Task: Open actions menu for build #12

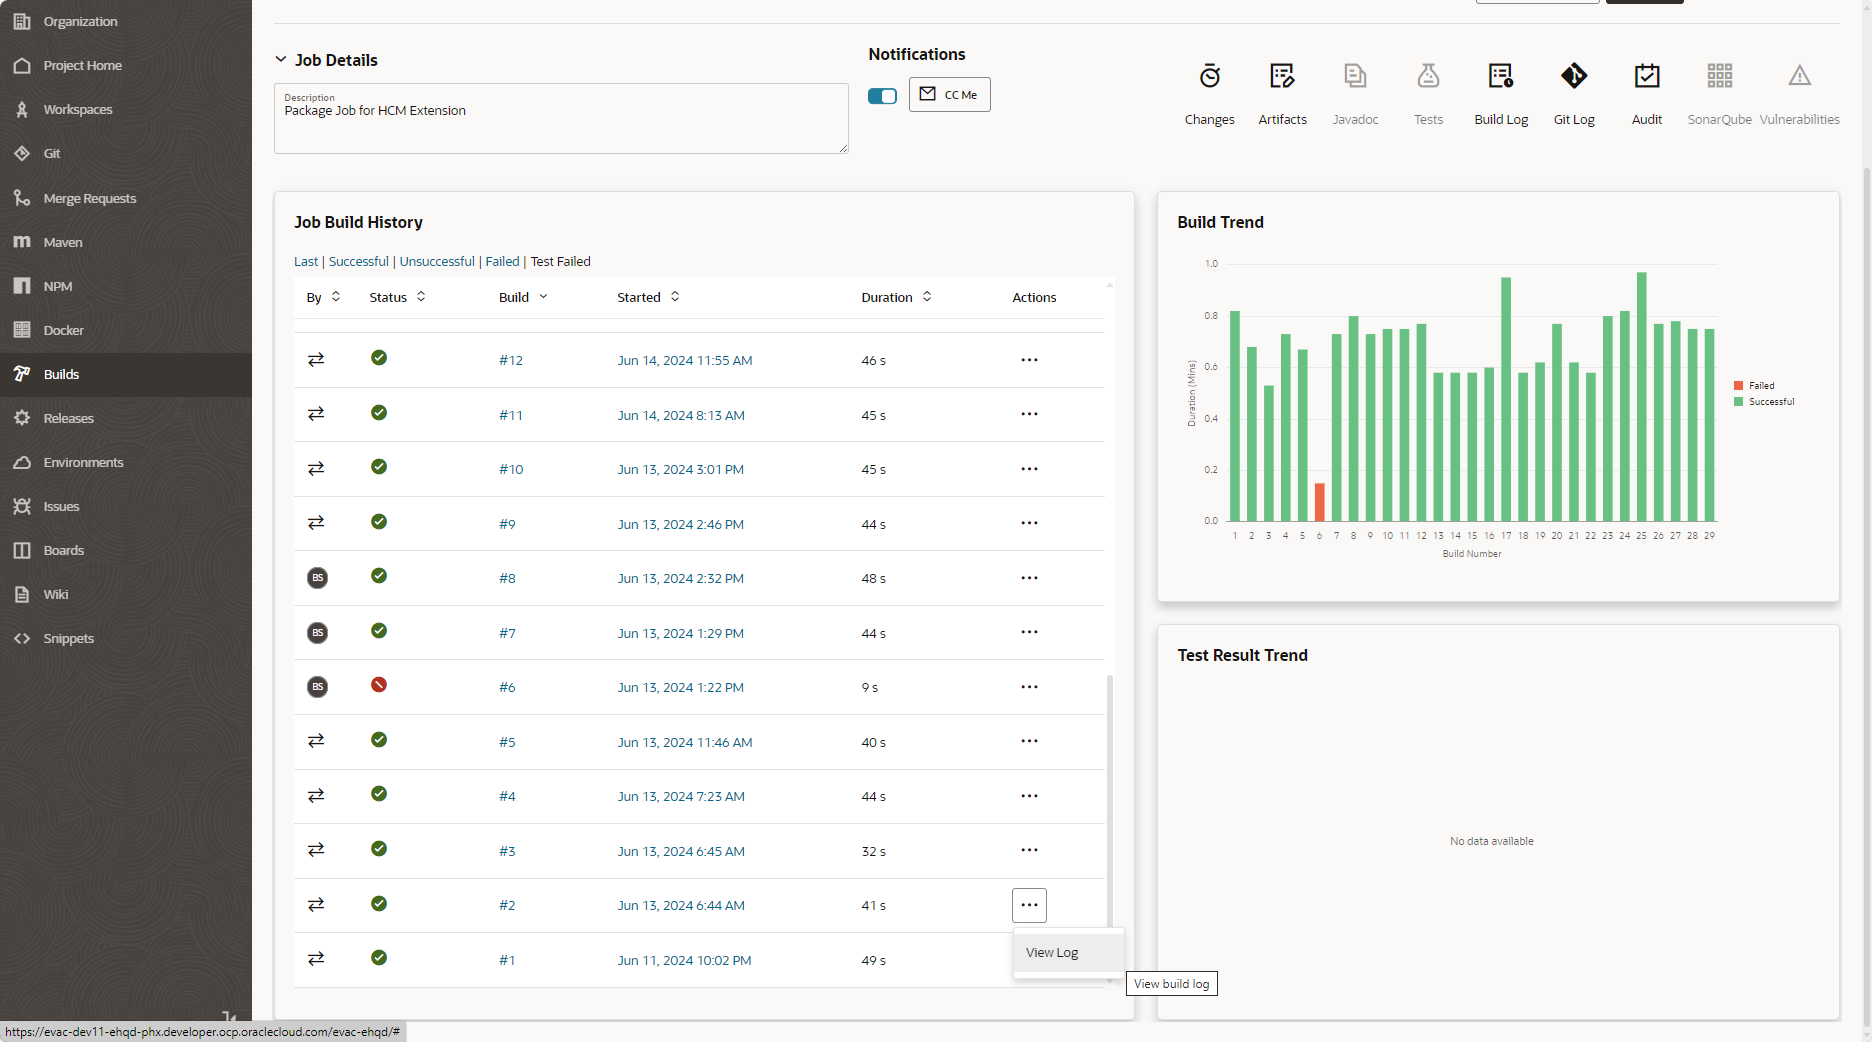Action: pyautogui.click(x=1029, y=360)
